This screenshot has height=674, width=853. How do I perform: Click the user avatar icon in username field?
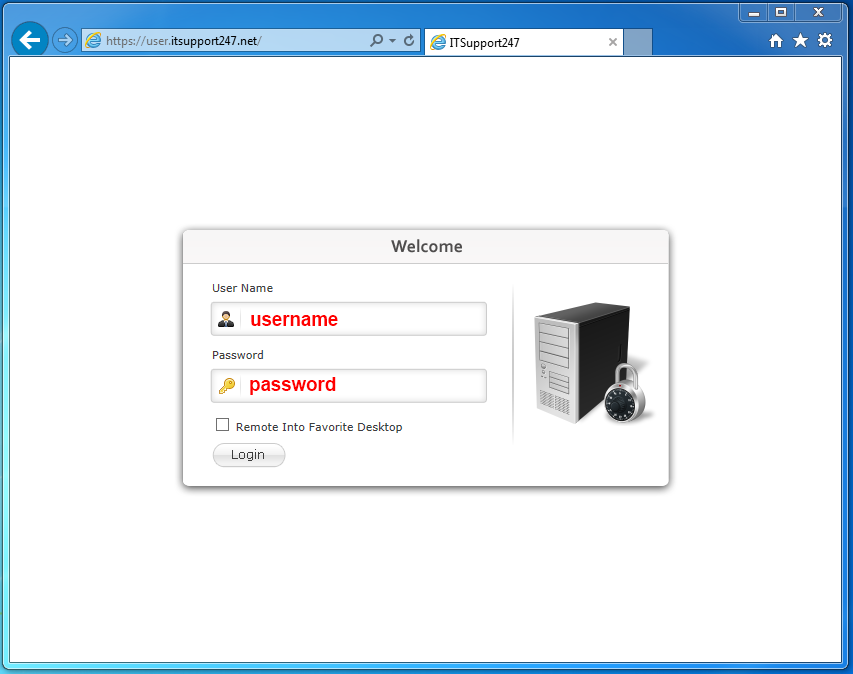[x=226, y=319]
